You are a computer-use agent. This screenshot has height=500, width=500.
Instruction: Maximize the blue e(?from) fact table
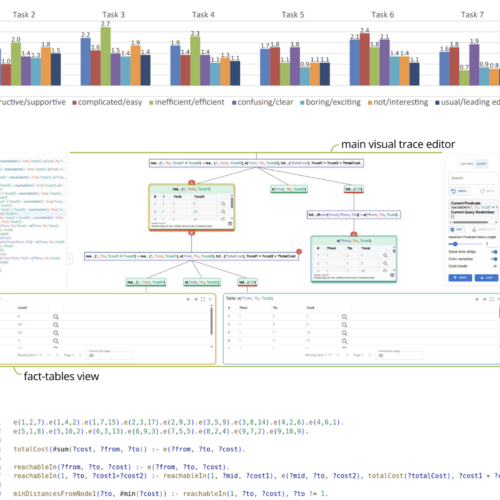491,299
